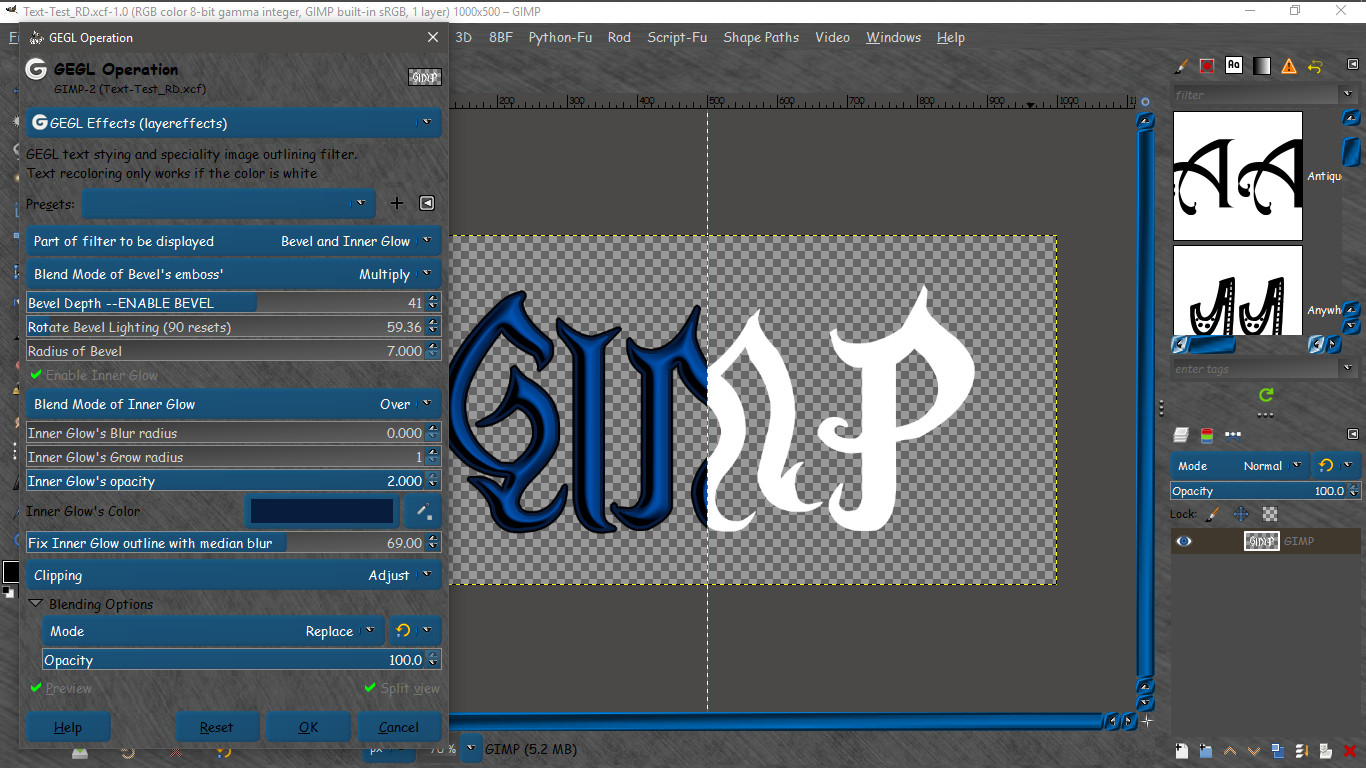Select the Antiqua font preview thumbnail
The width and height of the screenshot is (1366, 768).
click(1238, 176)
